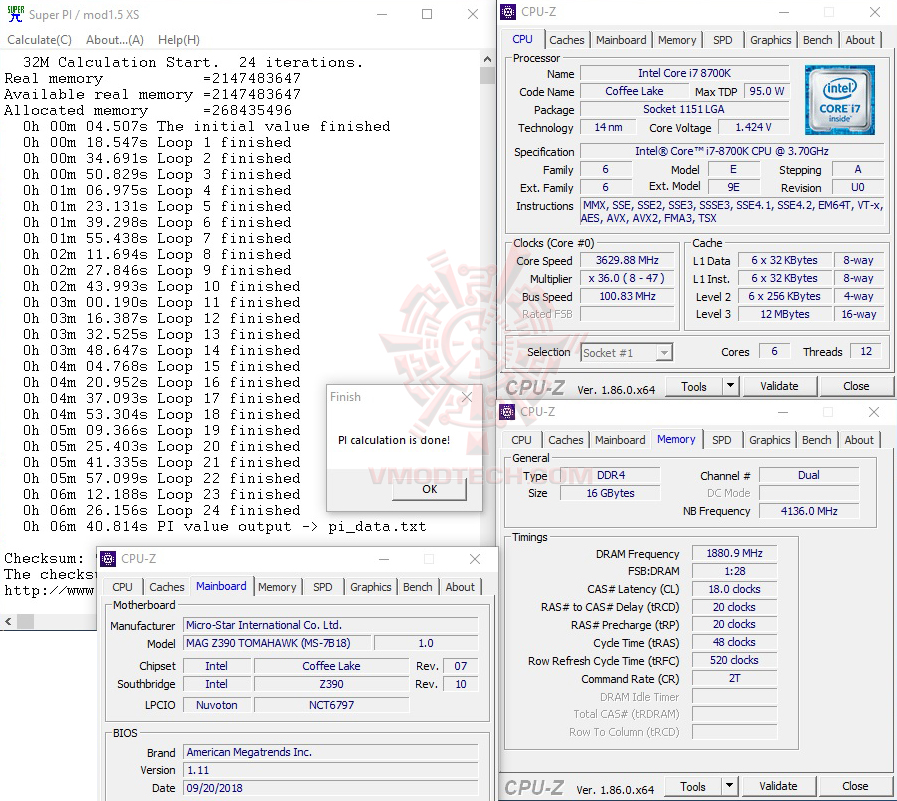Open the Help menu in Super PI
The width and height of the screenshot is (897, 801).
click(177, 39)
